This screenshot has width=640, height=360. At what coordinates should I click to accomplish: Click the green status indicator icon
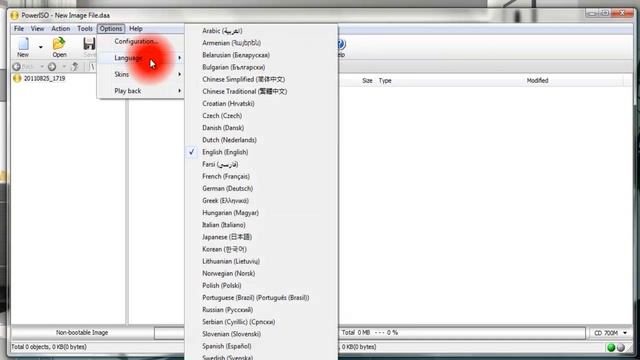(611, 347)
